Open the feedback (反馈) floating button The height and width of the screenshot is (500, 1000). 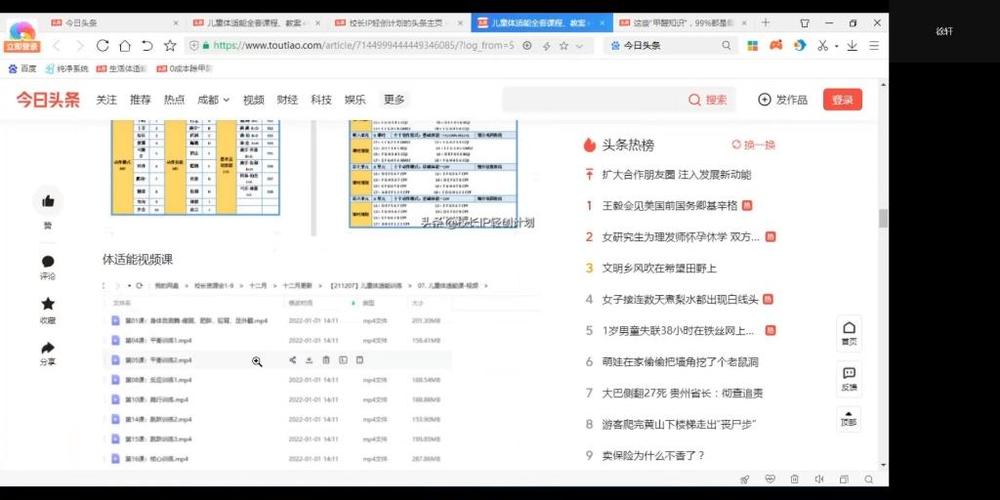tap(849, 379)
